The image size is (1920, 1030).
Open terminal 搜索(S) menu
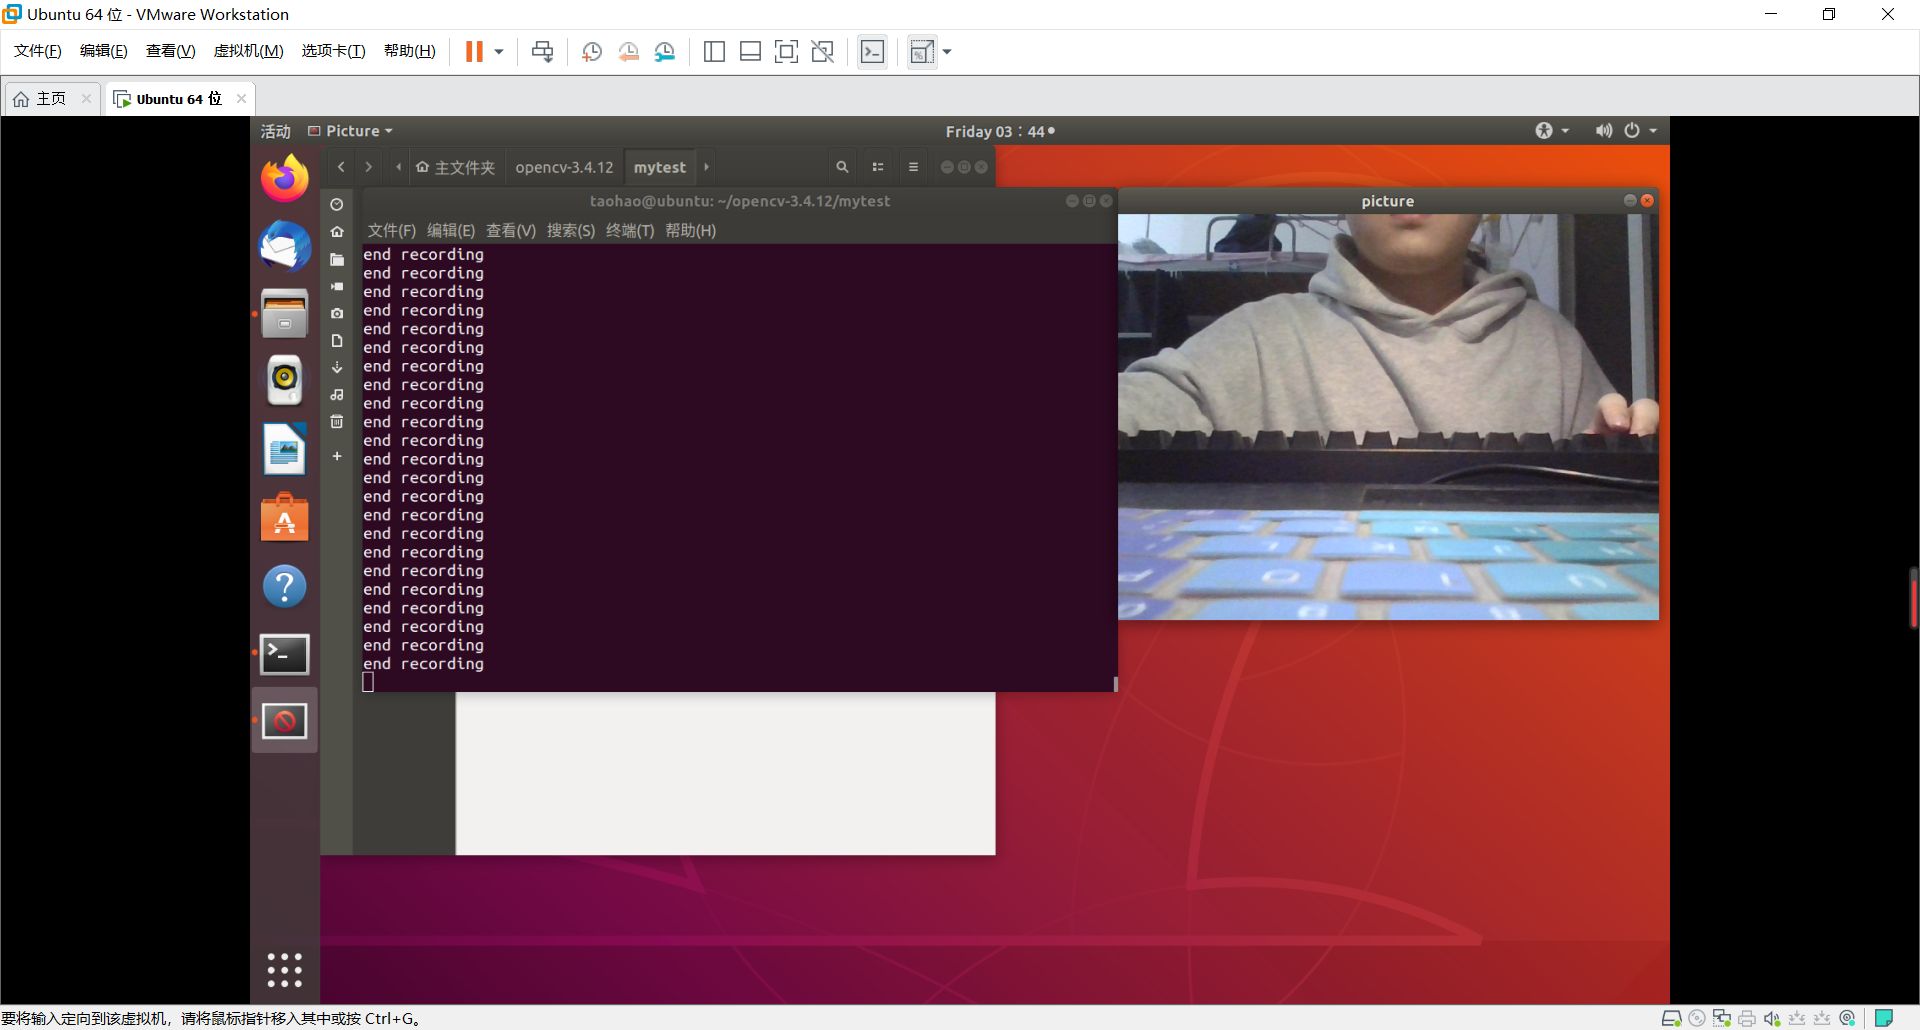(x=571, y=231)
